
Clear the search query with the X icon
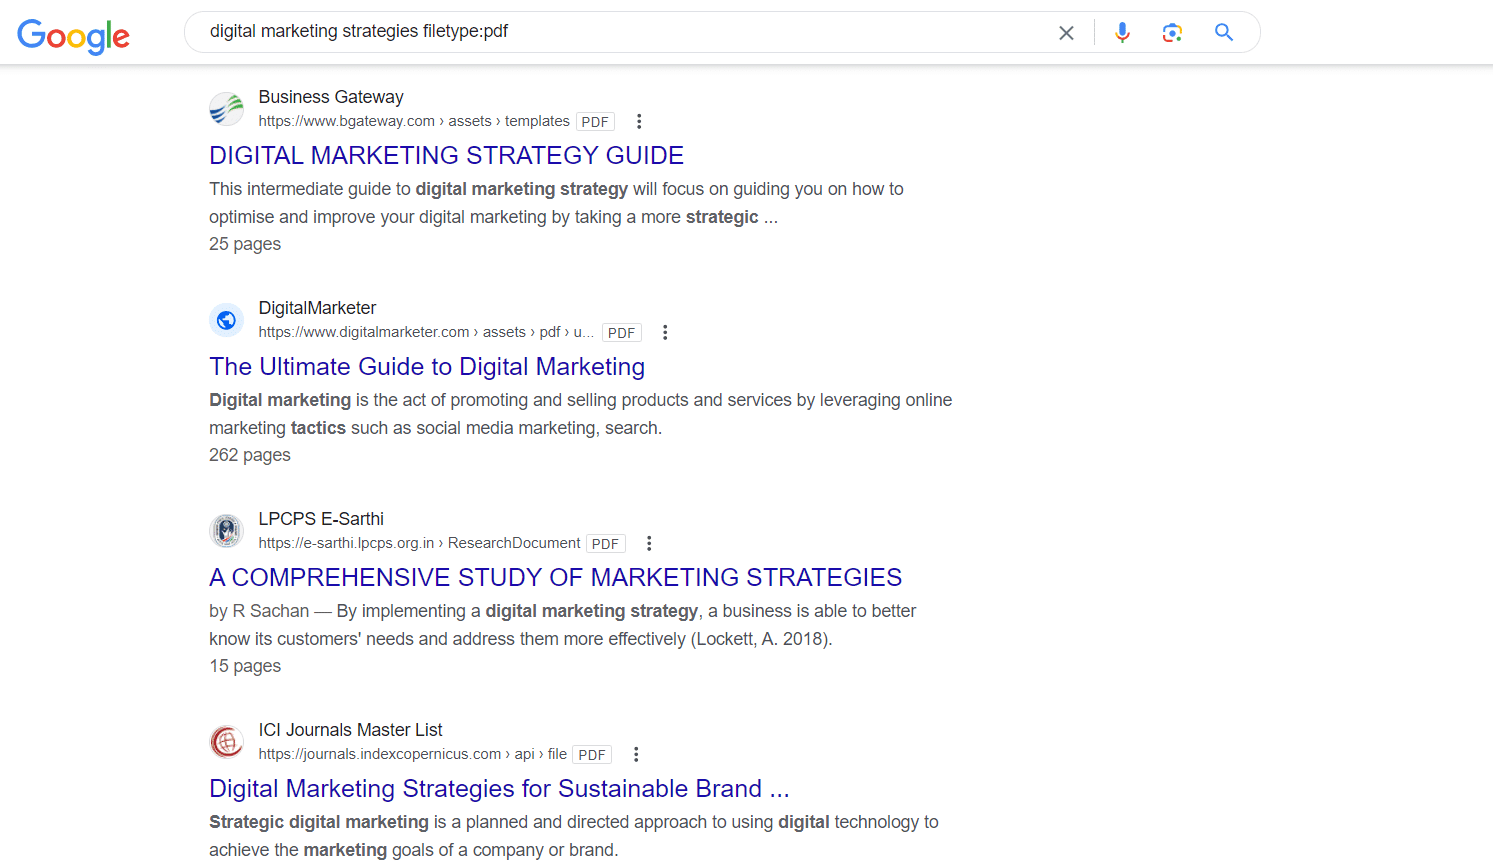[1066, 32]
